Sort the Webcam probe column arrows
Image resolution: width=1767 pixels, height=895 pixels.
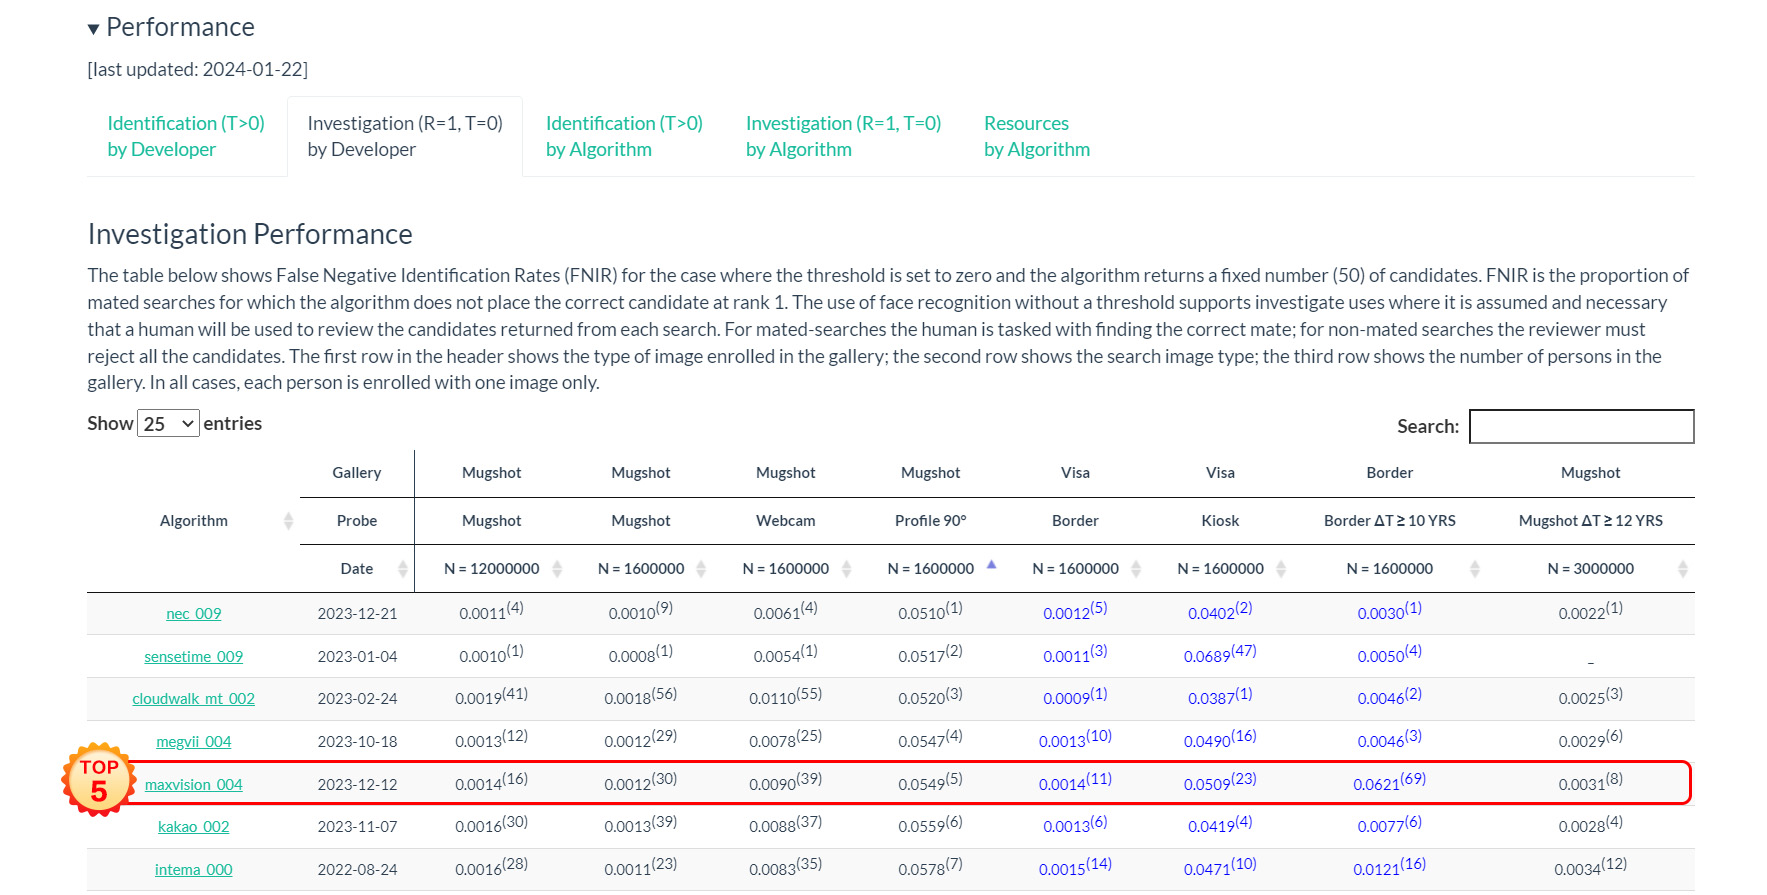coord(846,569)
